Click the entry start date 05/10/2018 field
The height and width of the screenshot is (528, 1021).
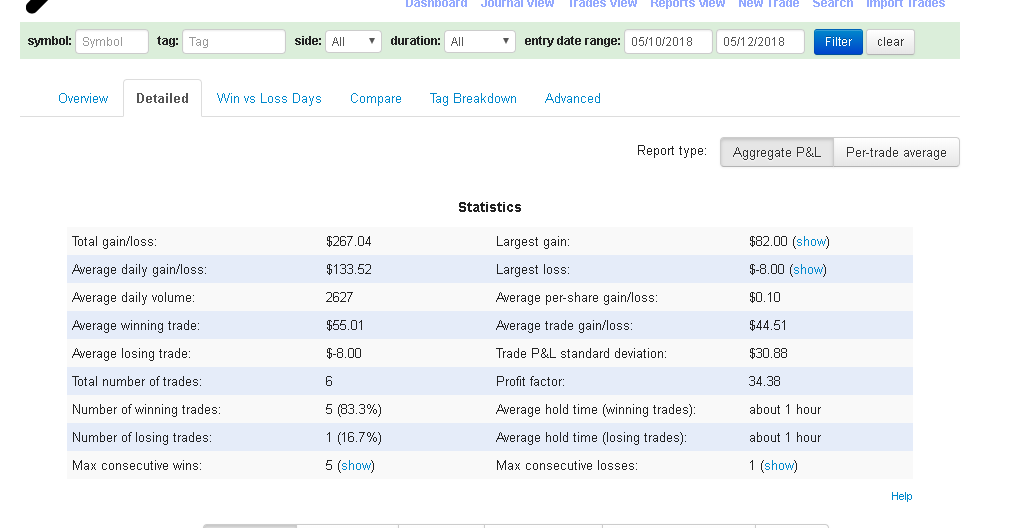668,42
